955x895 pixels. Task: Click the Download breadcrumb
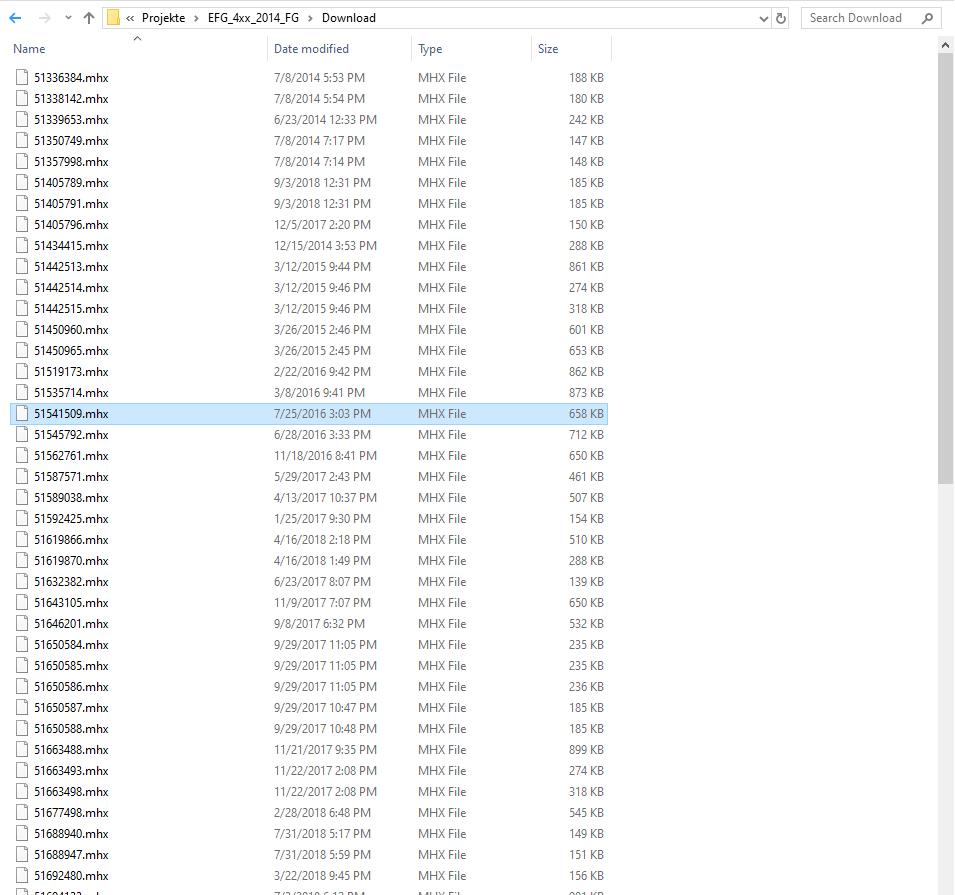click(348, 18)
